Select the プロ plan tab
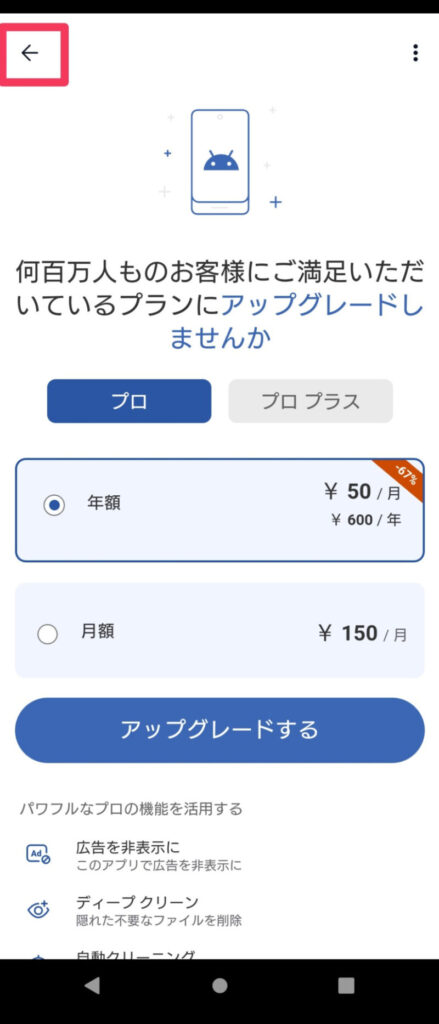 point(129,401)
